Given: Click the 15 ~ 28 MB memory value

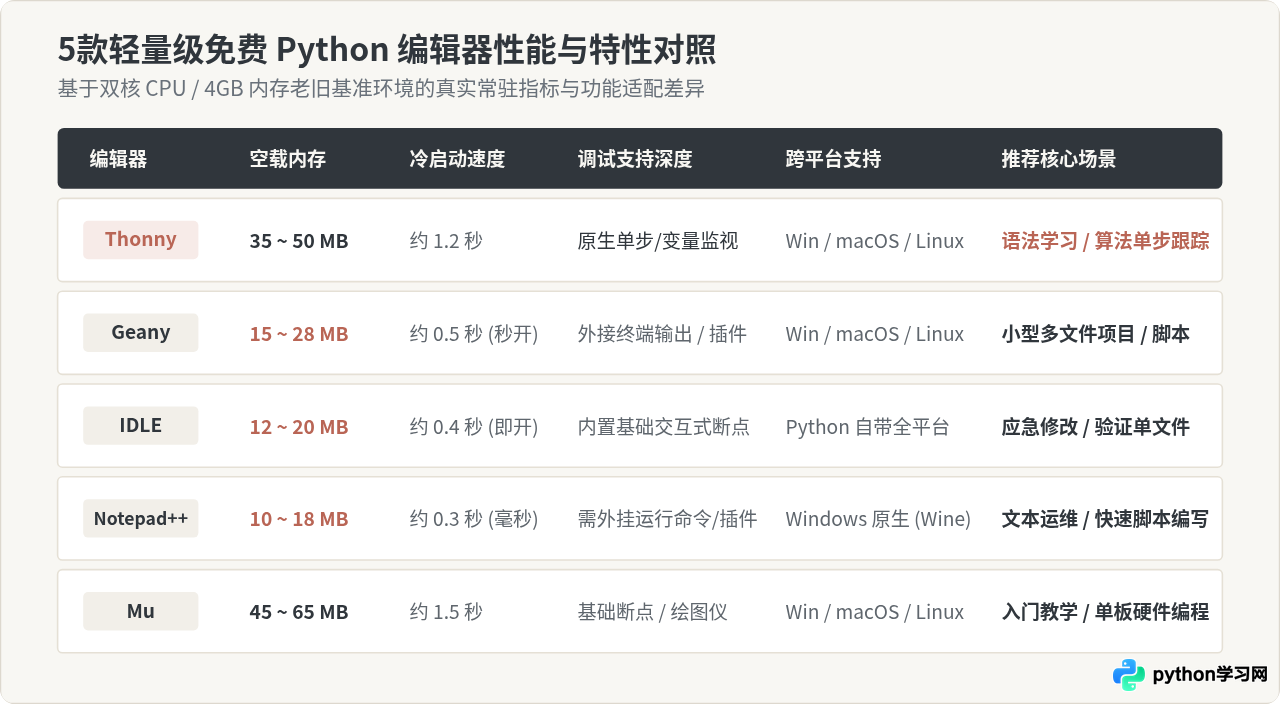Looking at the screenshot, I should 299,334.
